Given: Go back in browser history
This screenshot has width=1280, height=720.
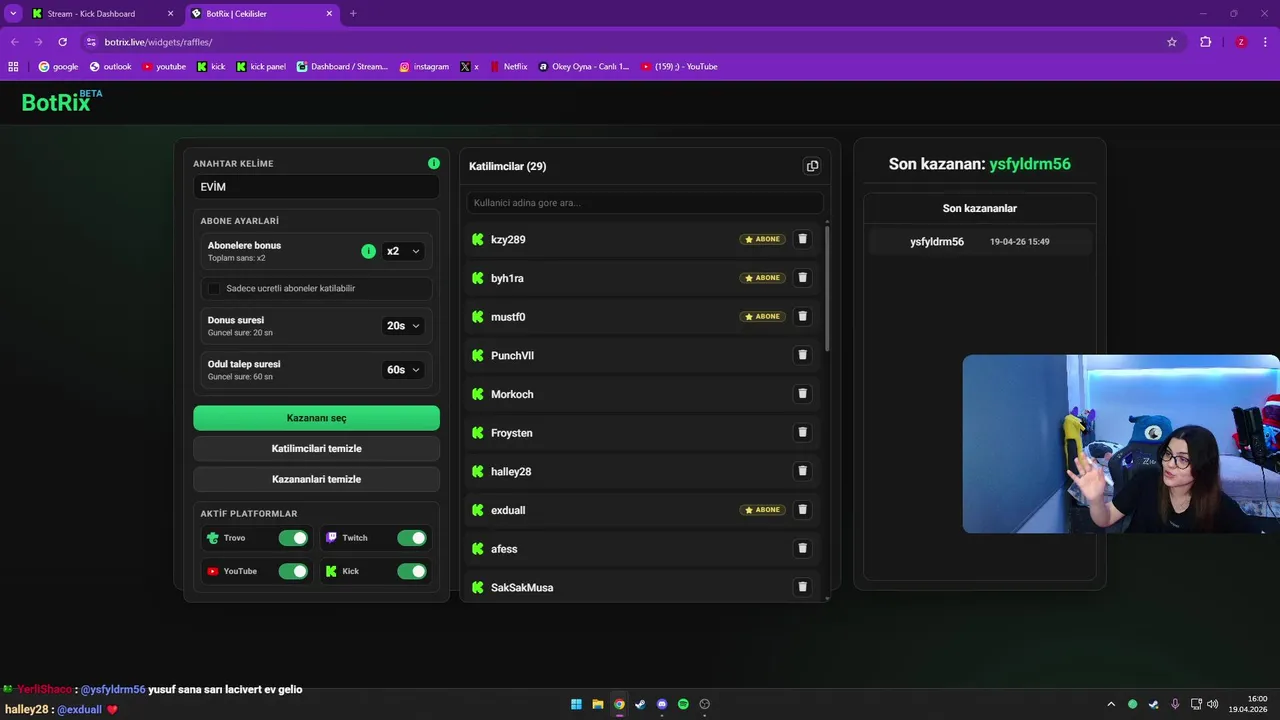Looking at the screenshot, I should click(15, 42).
